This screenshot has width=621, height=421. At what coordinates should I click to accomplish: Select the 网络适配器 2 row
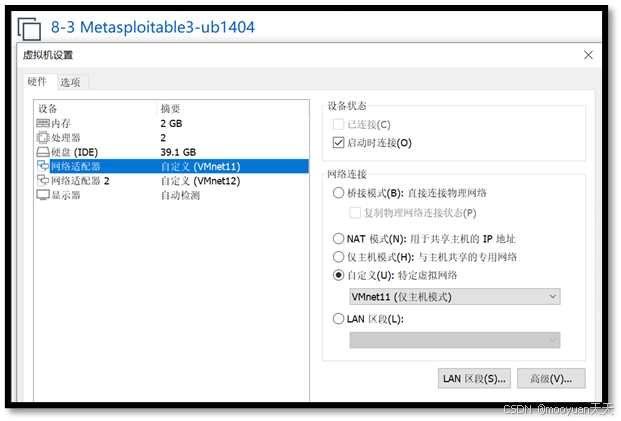[171, 181]
